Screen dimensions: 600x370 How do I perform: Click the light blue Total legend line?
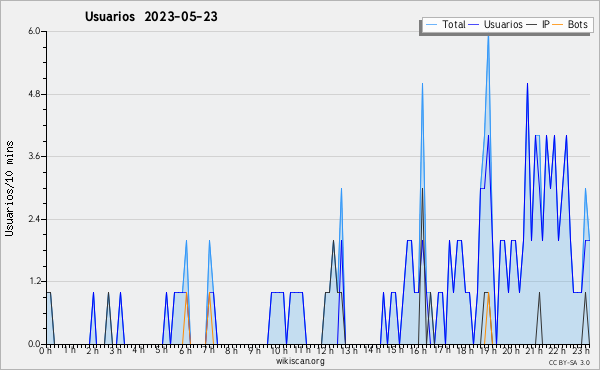[x=431, y=25]
